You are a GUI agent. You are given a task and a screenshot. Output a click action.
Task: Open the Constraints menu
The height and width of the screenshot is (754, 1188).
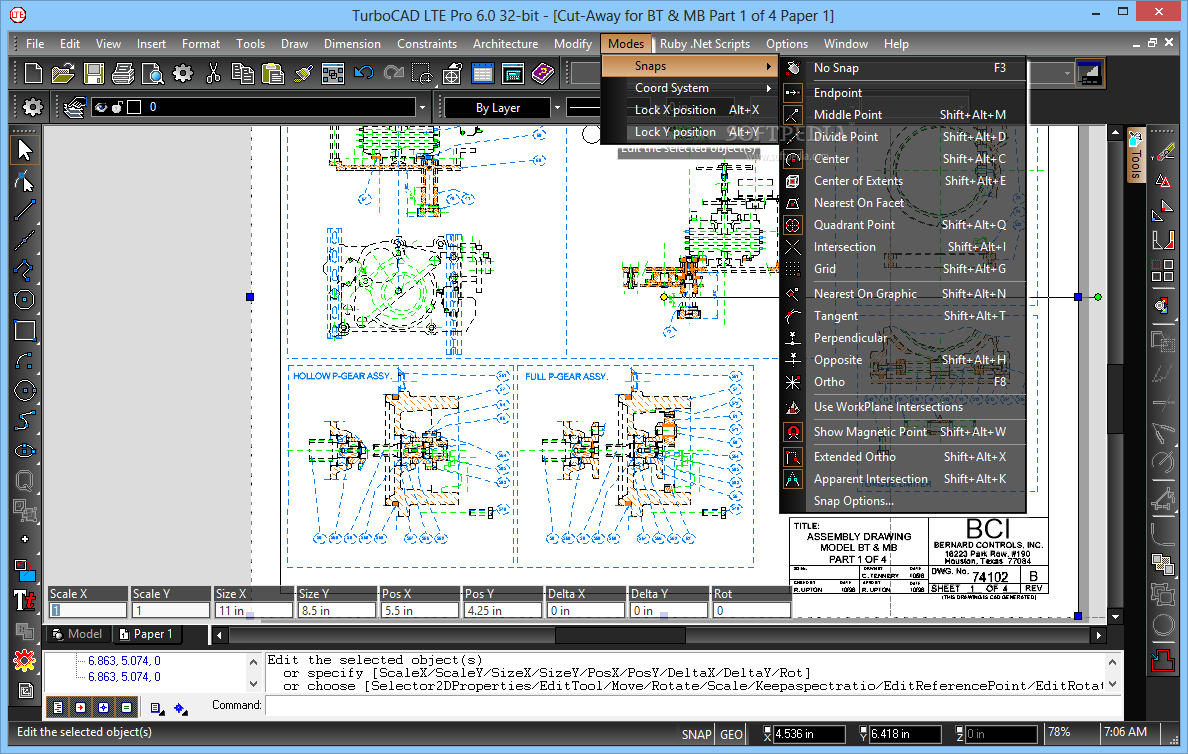427,44
